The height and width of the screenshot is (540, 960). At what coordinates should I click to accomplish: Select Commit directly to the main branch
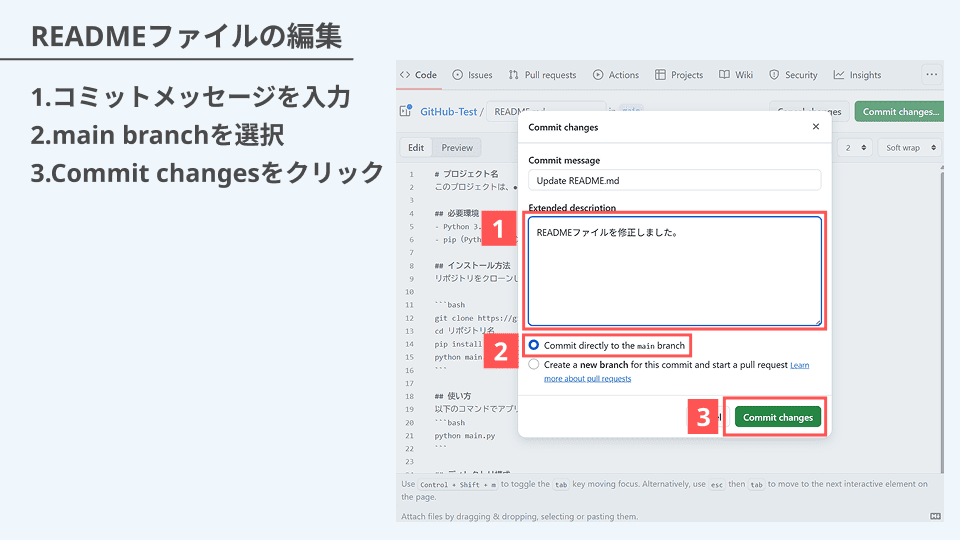(534, 345)
